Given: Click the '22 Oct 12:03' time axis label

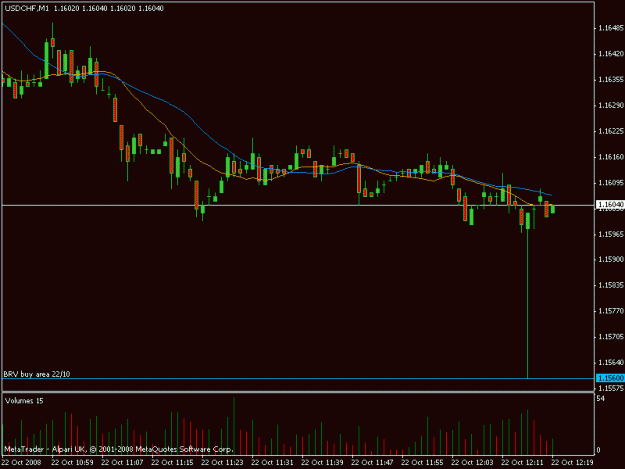Looking at the screenshot, I should point(472,463).
